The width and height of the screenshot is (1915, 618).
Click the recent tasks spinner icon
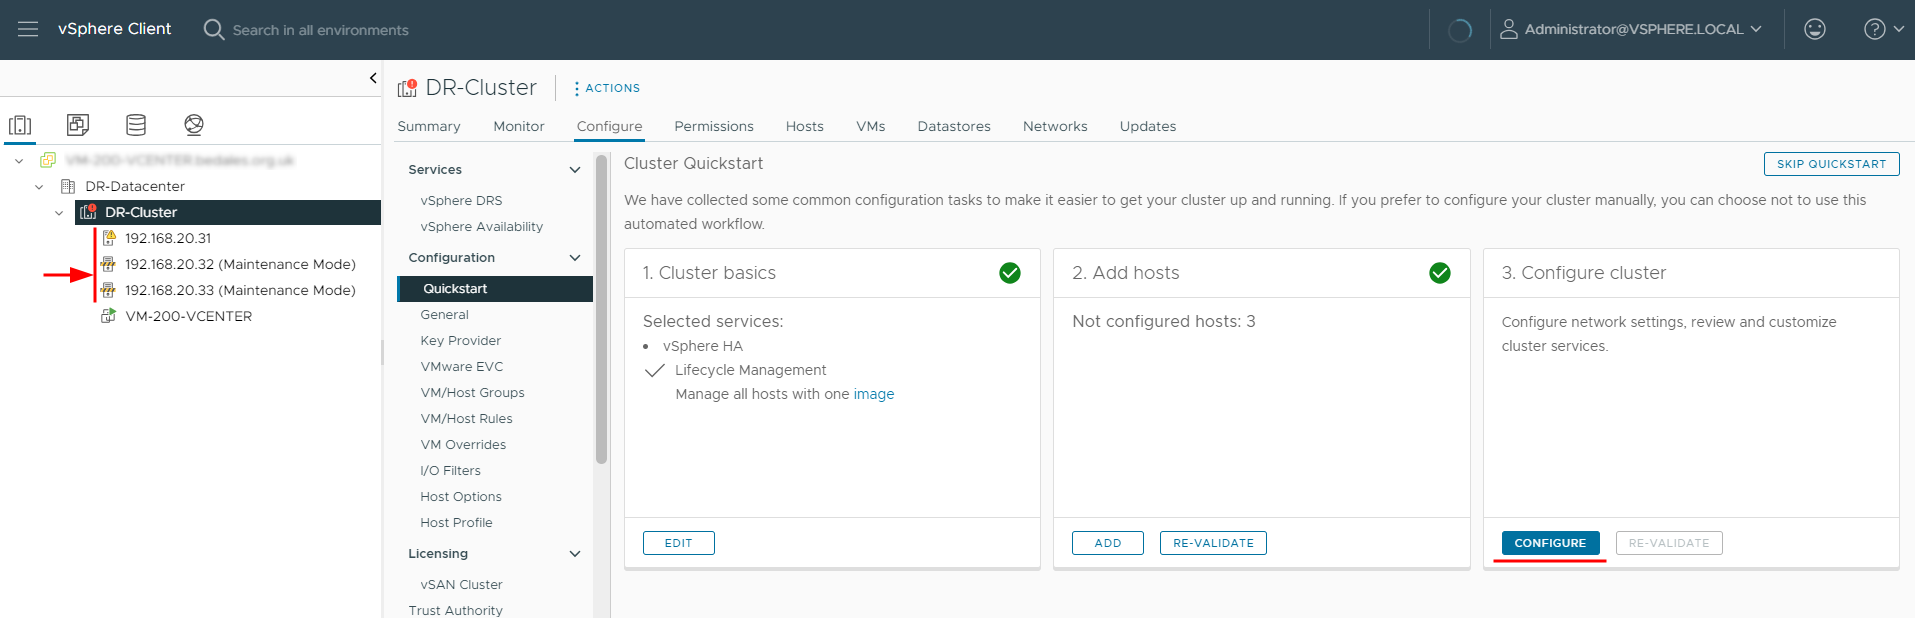[1460, 30]
